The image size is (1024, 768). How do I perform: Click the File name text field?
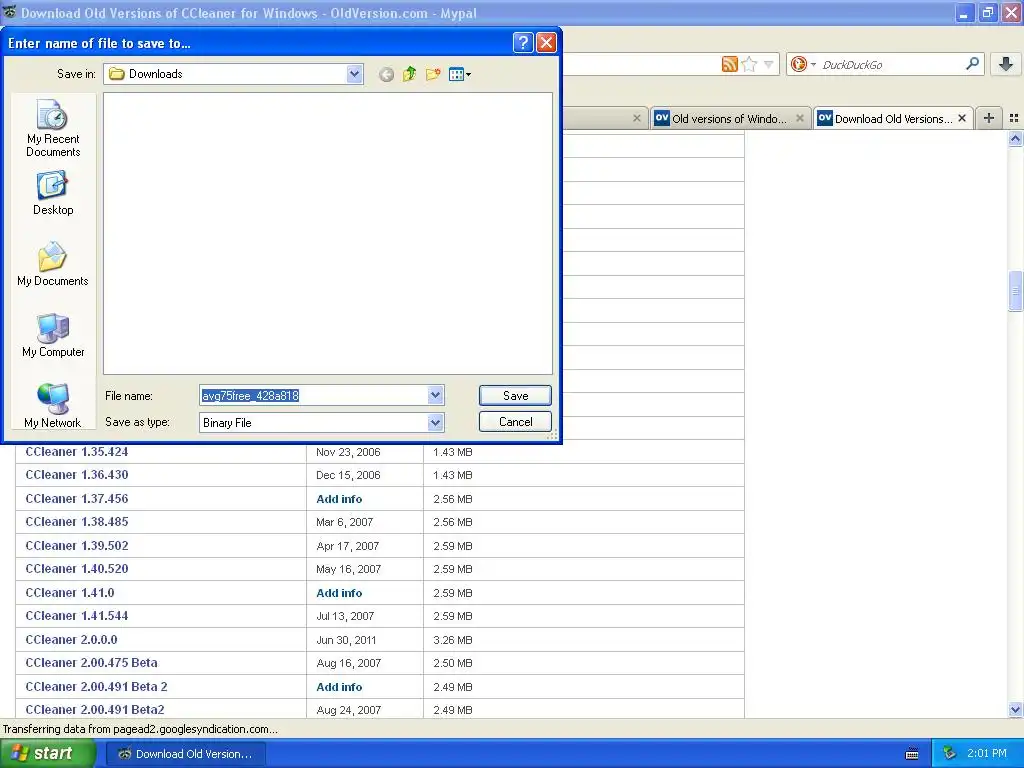pos(313,395)
